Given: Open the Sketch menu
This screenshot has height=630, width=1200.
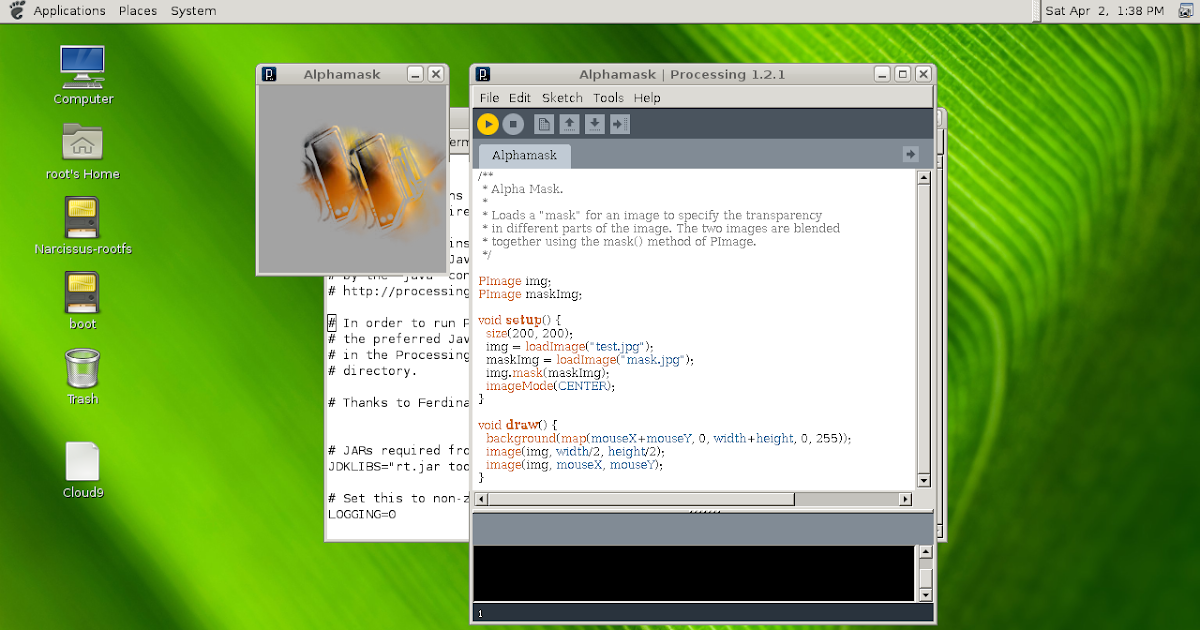Looking at the screenshot, I should [x=562, y=97].
